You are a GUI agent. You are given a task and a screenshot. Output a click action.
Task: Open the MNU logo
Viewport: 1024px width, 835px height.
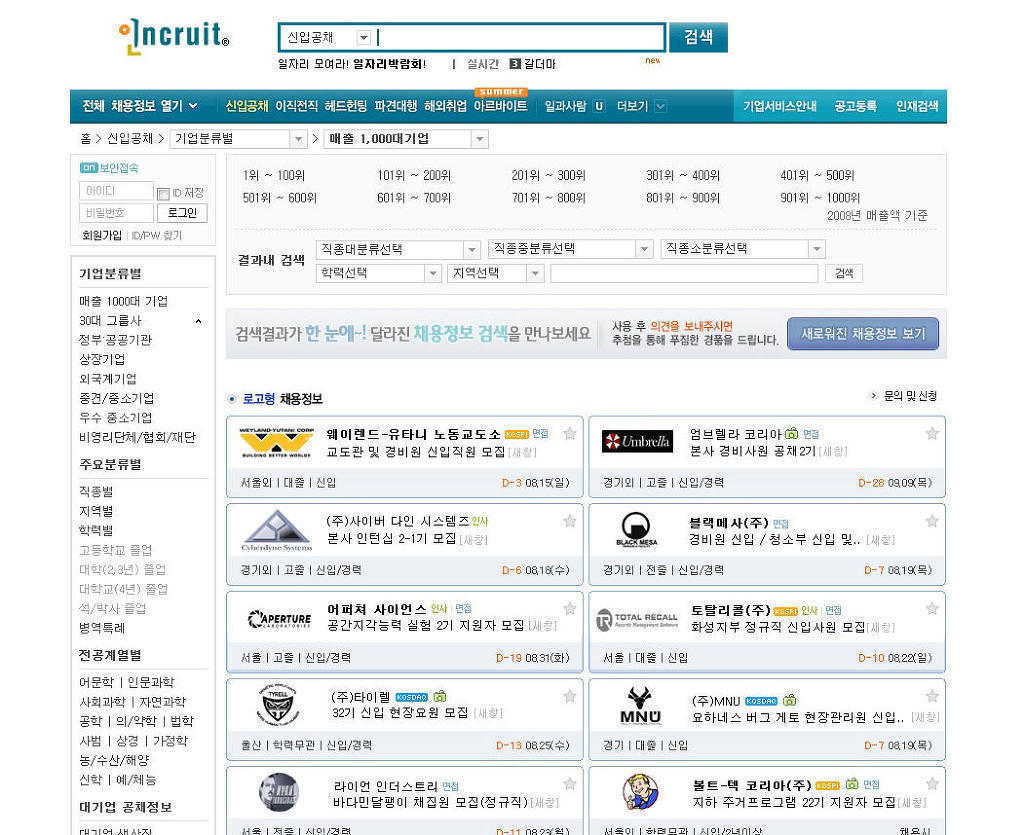pyautogui.click(x=640, y=706)
